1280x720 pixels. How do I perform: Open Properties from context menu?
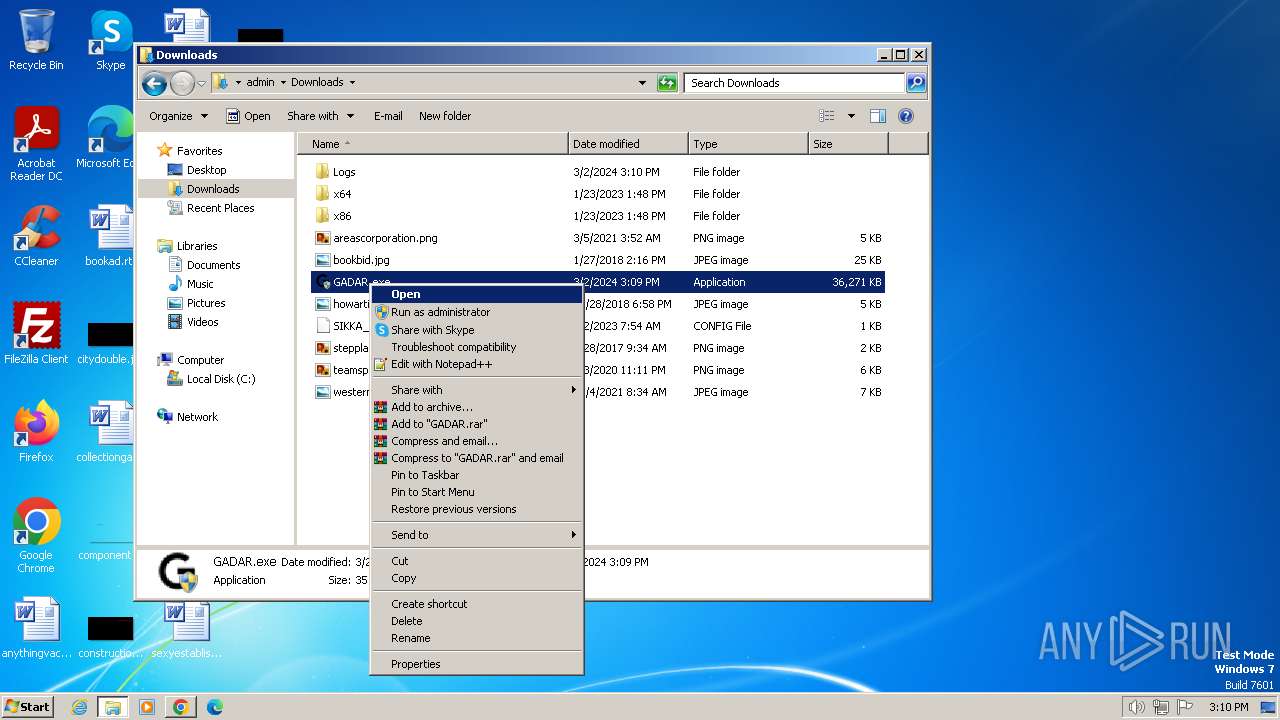[476, 664]
